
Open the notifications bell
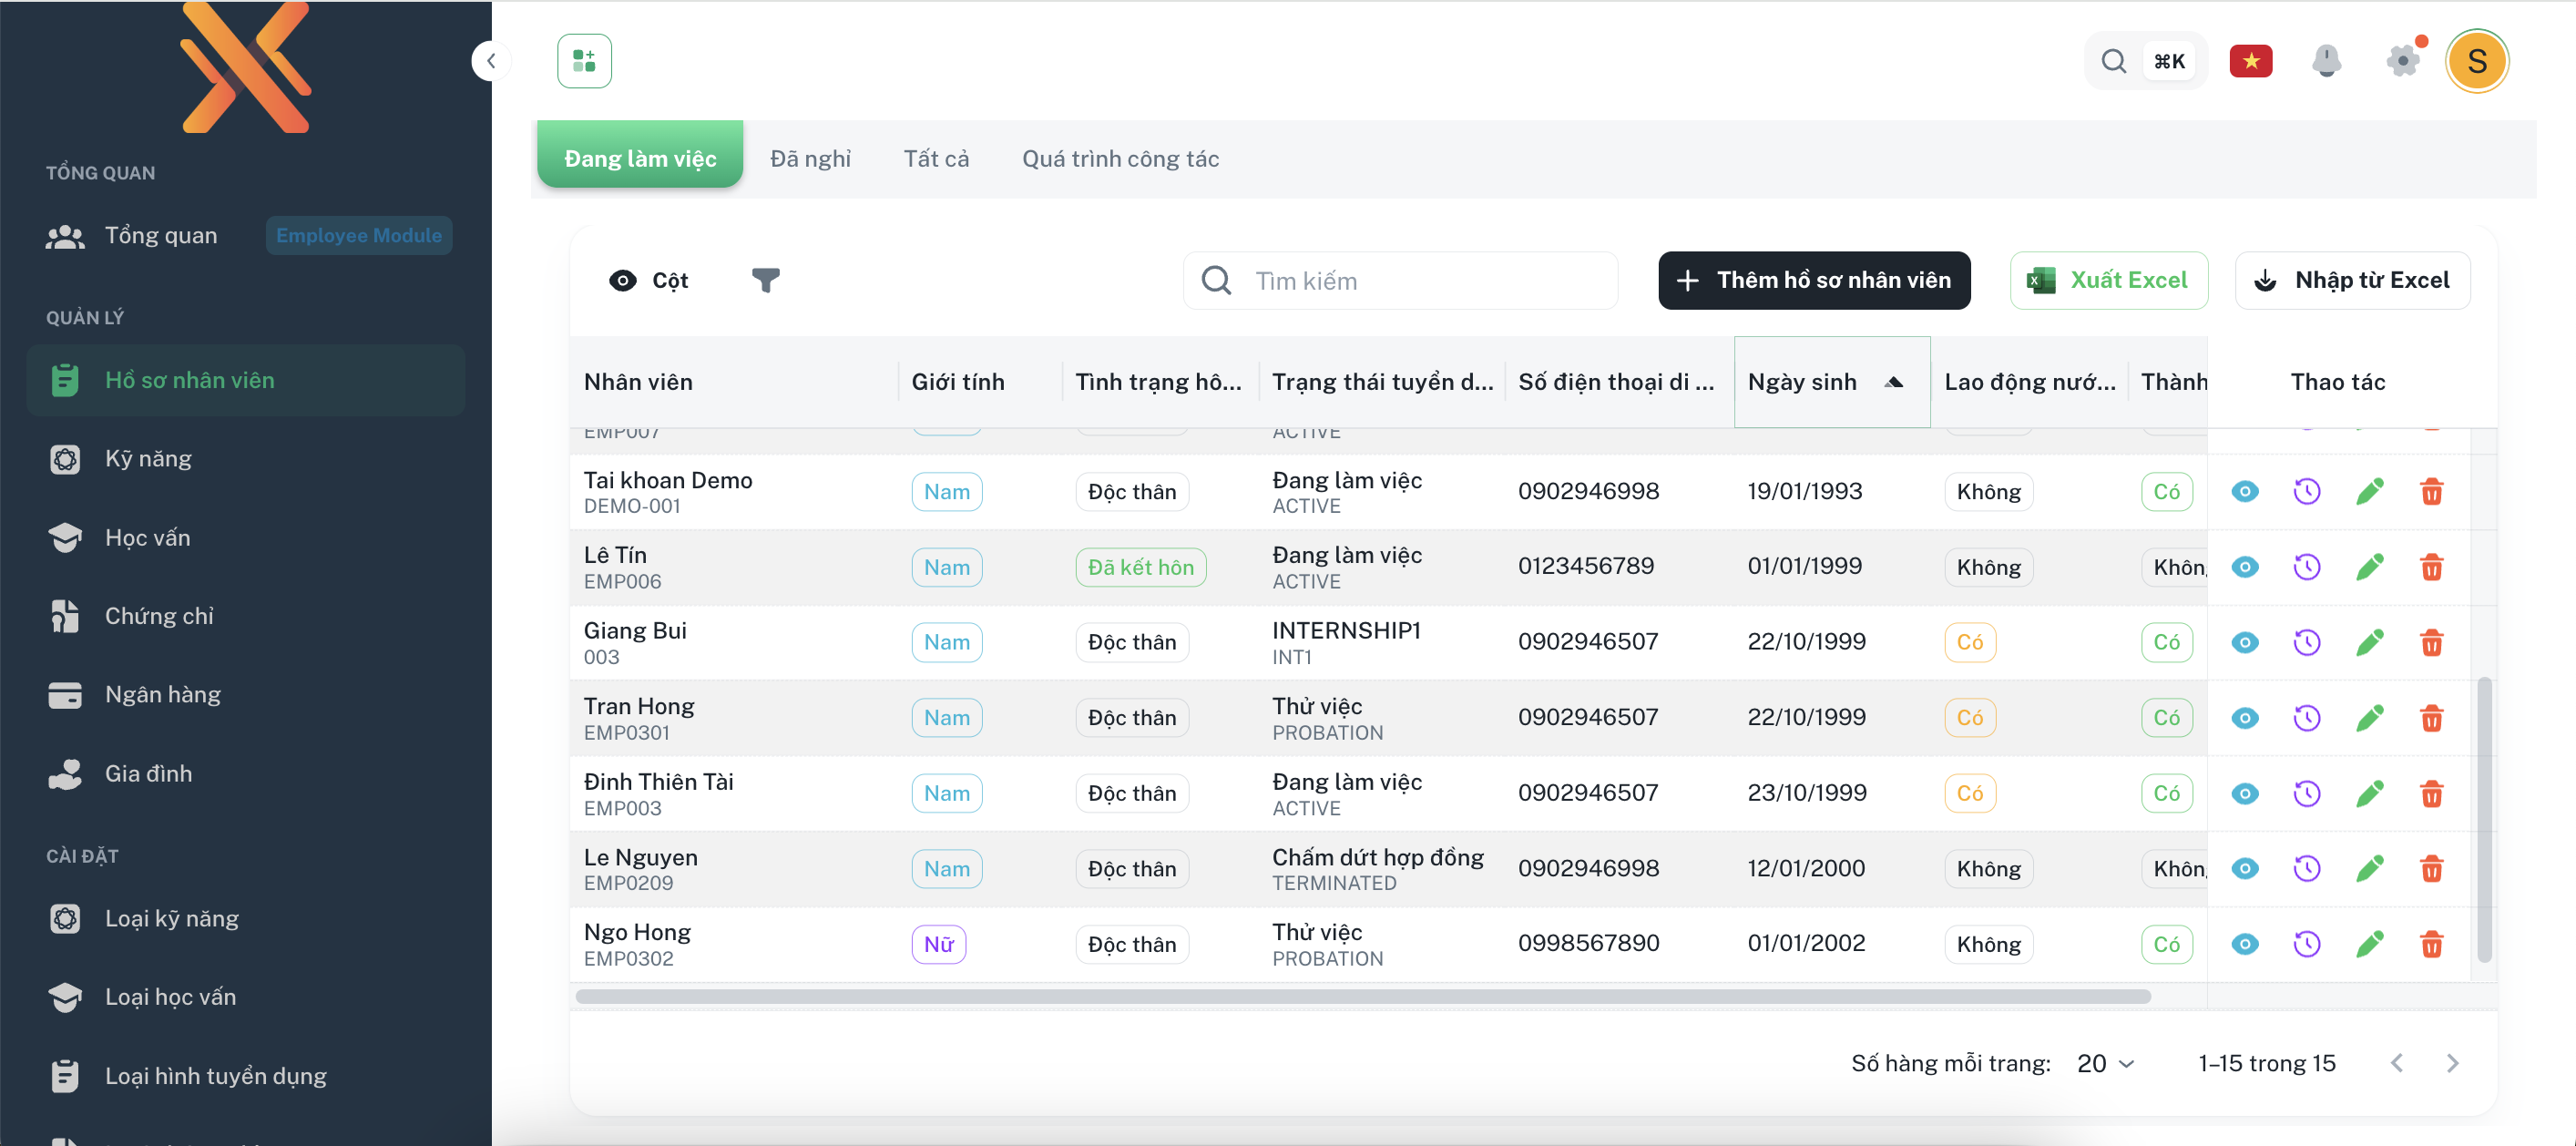click(x=2326, y=61)
